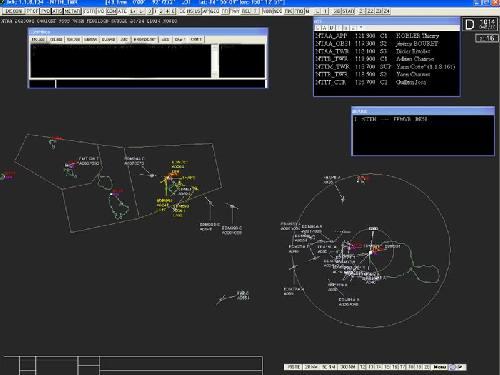Select 20 NM range in bottom toolbar

[x=311, y=367]
